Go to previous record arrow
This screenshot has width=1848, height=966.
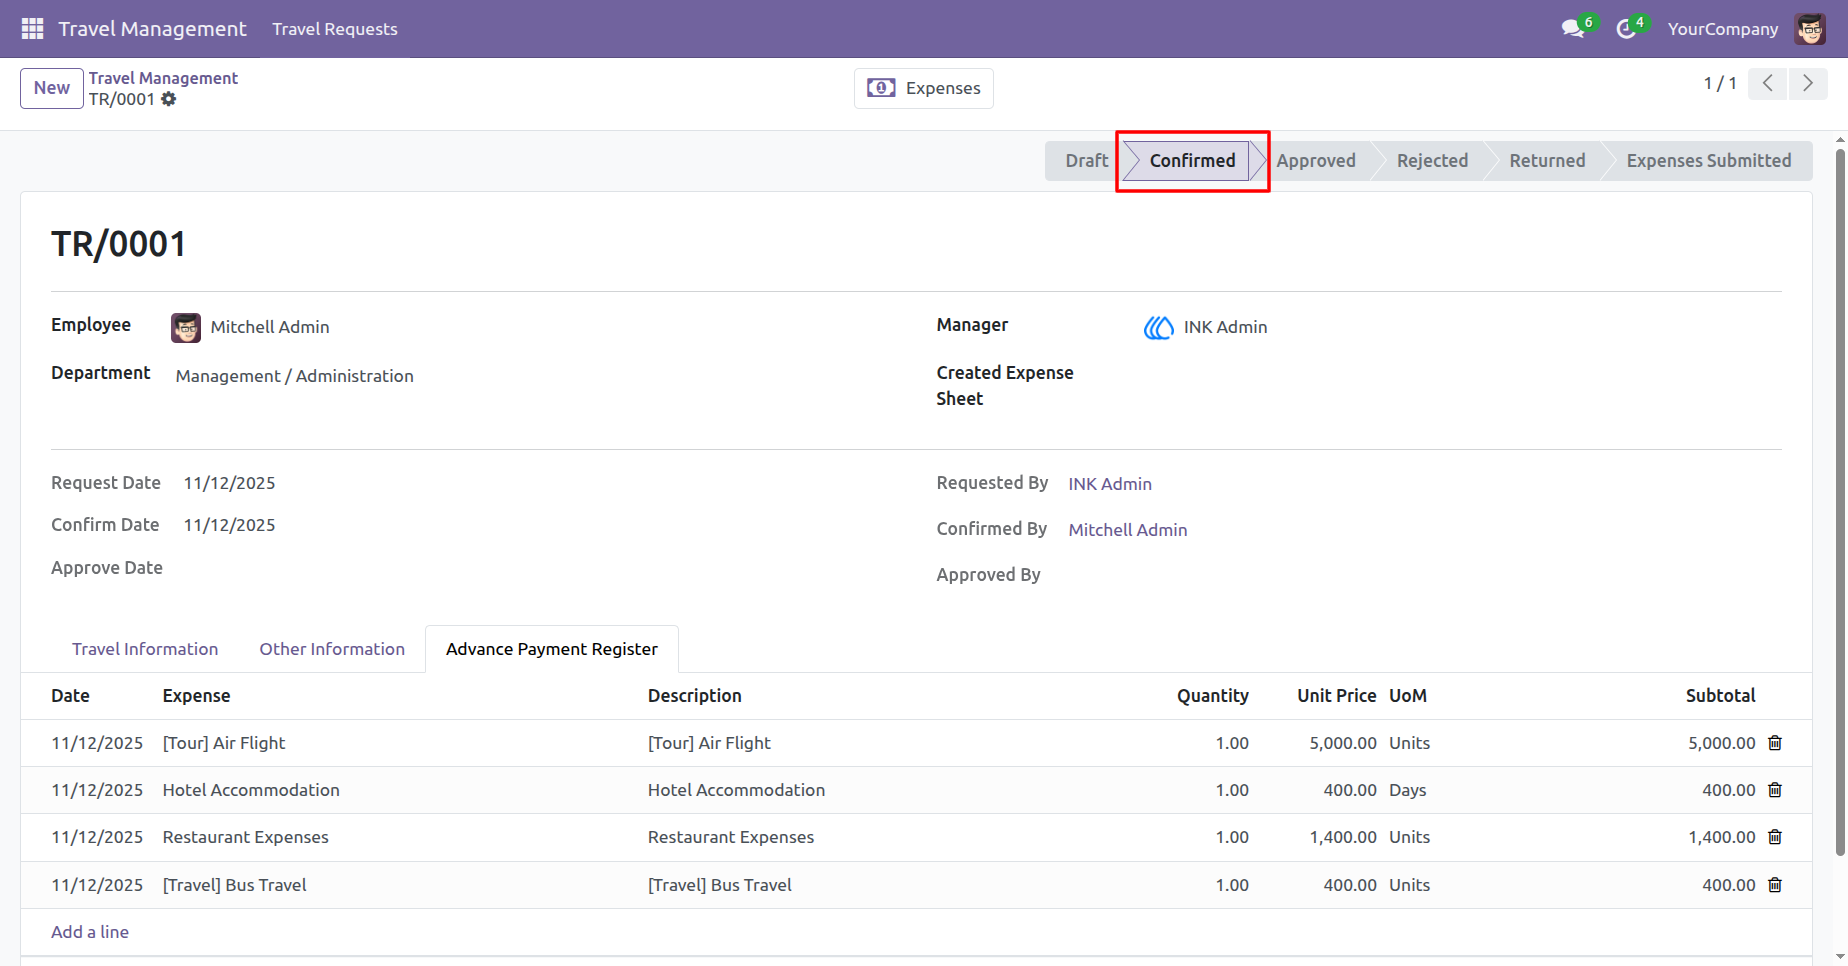(1768, 84)
